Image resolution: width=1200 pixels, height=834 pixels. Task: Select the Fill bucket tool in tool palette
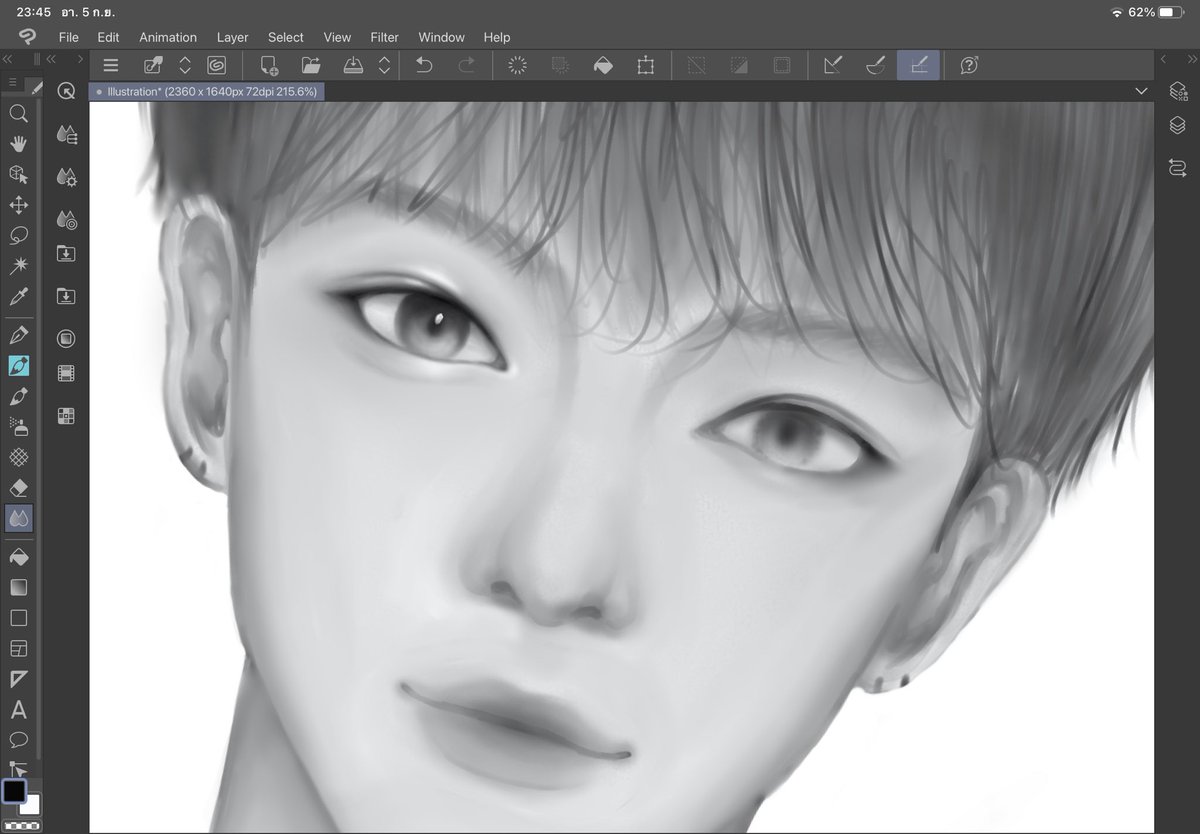click(18, 557)
